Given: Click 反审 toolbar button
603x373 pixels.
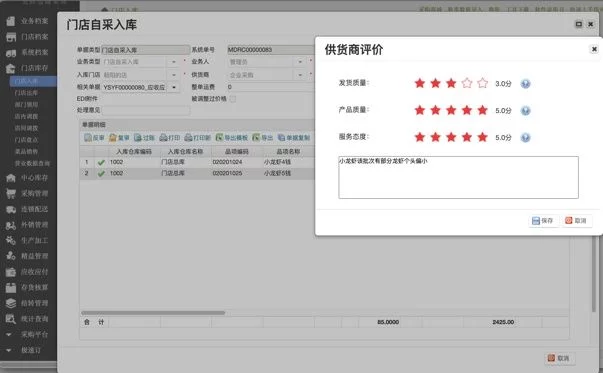Looking at the screenshot, I should (x=95, y=138).
